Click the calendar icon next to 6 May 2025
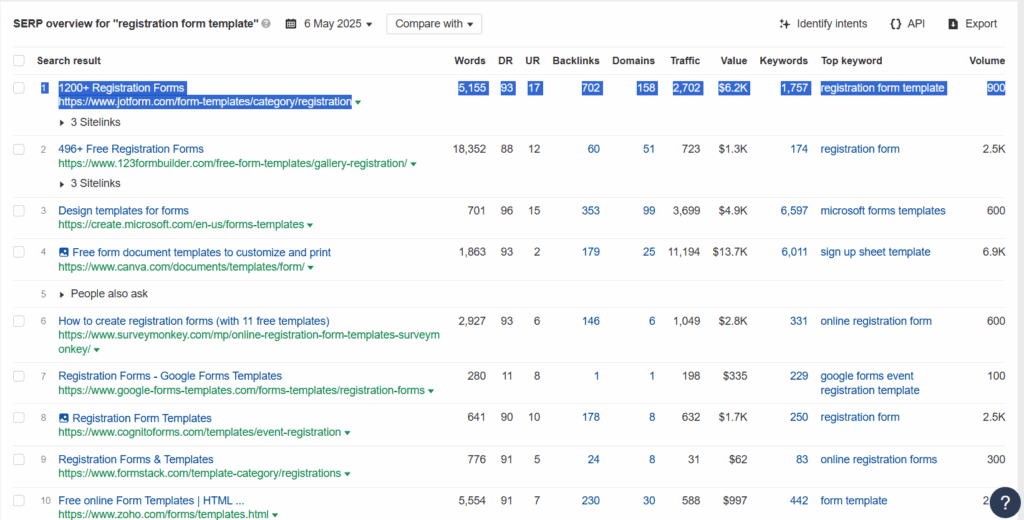 point(291,24)
